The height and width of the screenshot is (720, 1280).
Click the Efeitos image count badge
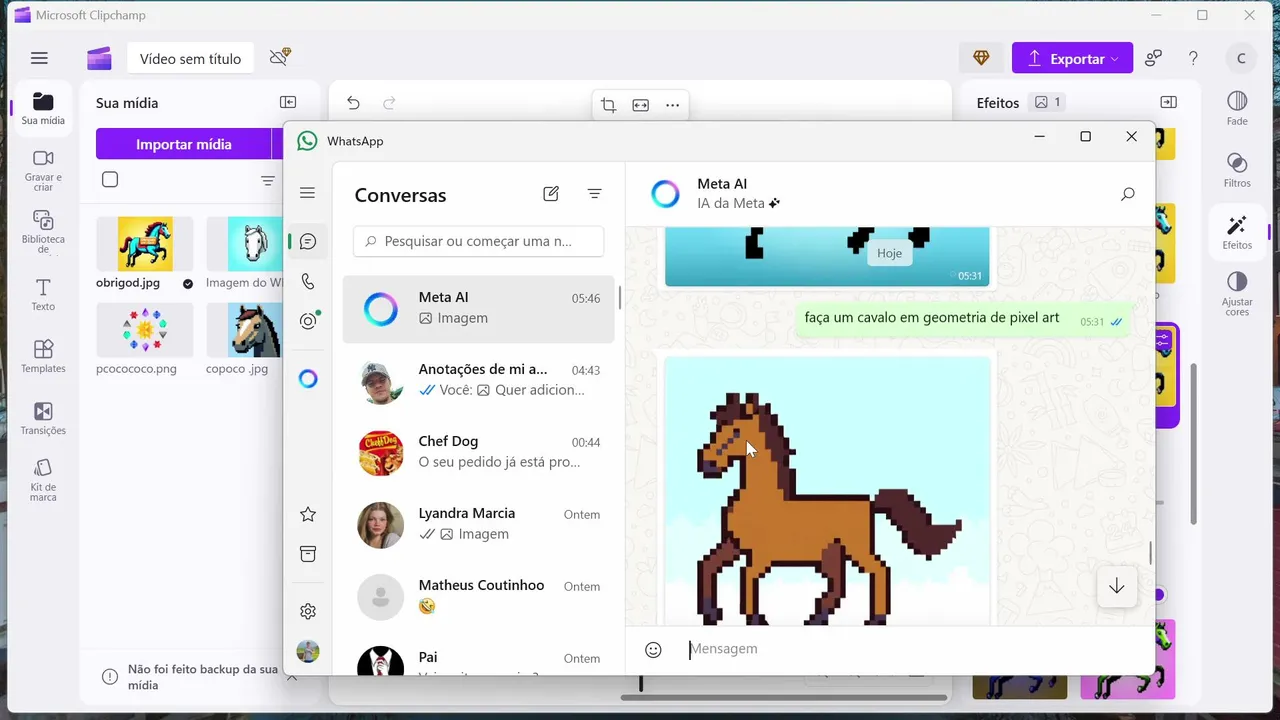[x=1049, y=102]
